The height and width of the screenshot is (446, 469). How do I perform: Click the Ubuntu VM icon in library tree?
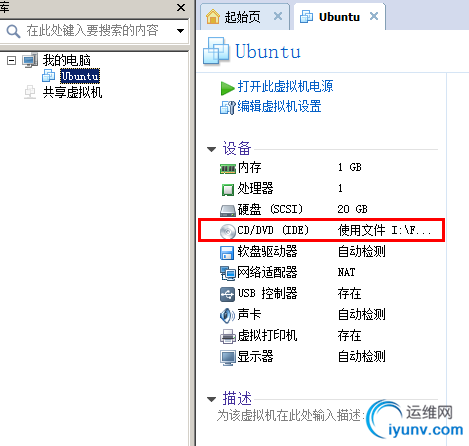coord(49,76)
